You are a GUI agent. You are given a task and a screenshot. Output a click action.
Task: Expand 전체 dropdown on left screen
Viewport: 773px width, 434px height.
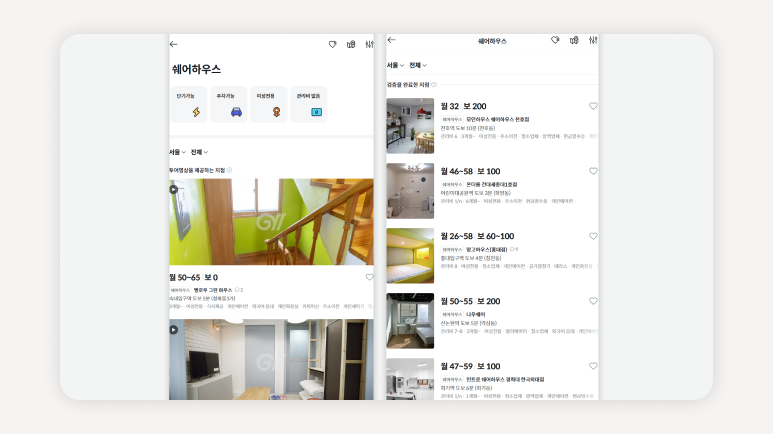click(199, 152)
